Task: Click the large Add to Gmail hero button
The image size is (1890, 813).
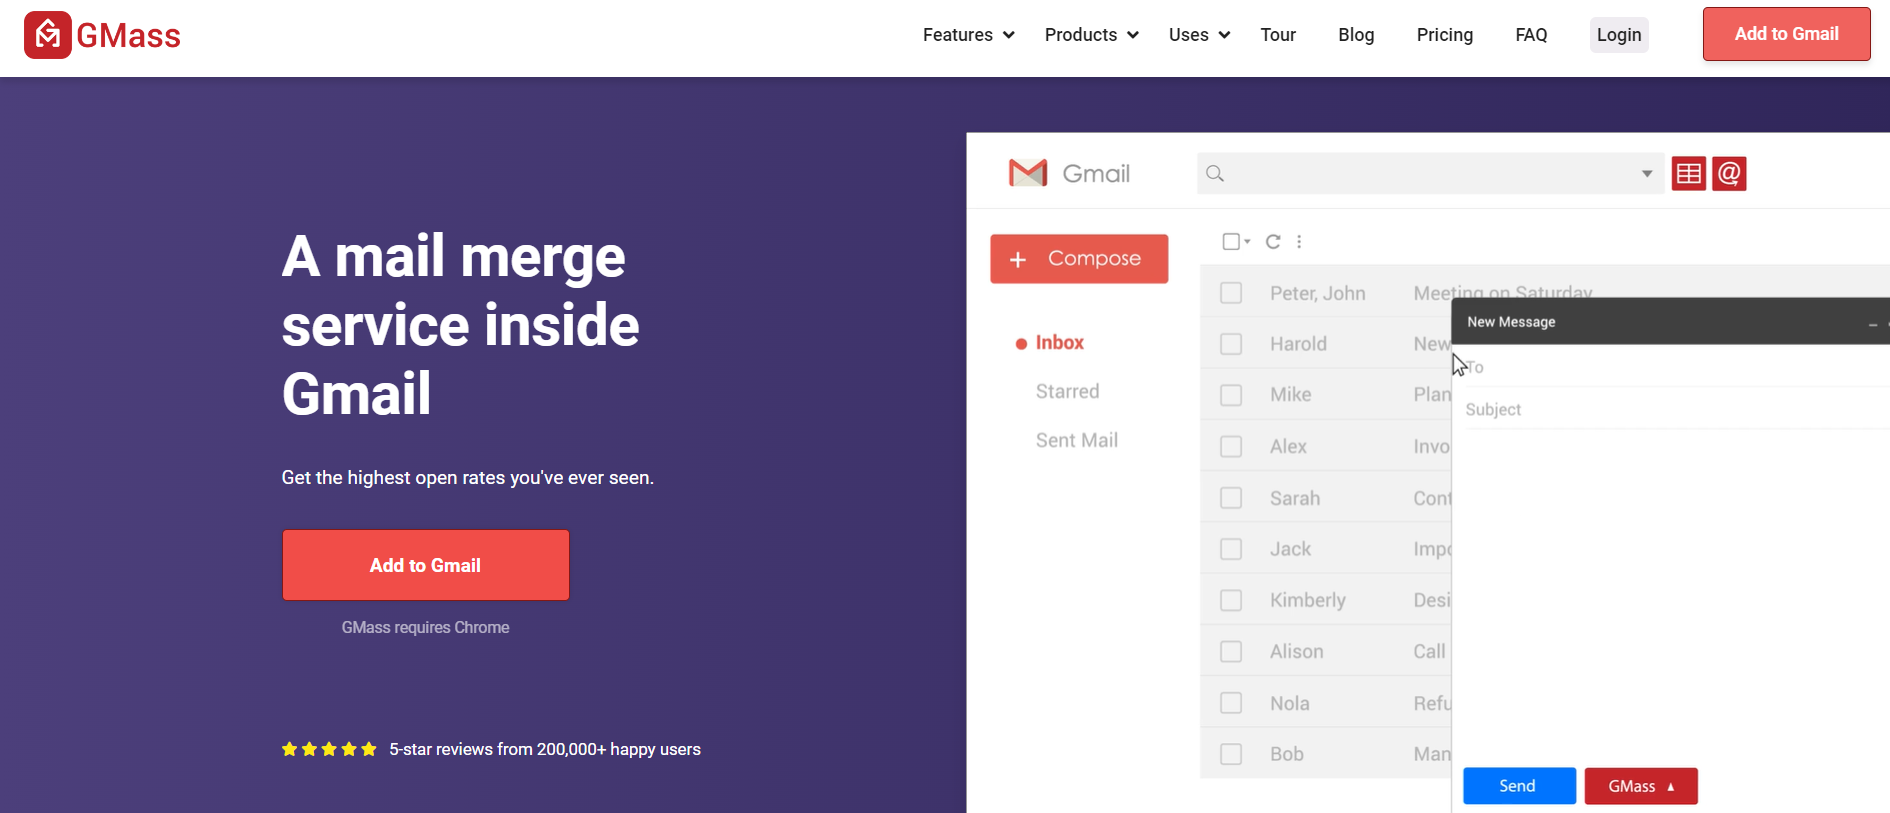Action: 425,565
